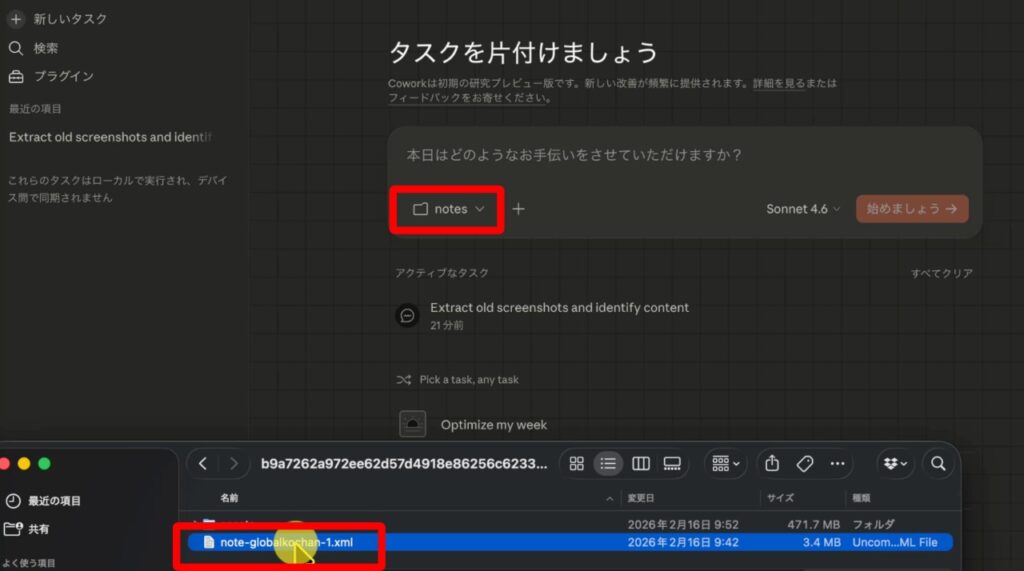Click the 471.7 MB folder size cell
Viewport: 1024px width, 571px height.
[813, 525]
